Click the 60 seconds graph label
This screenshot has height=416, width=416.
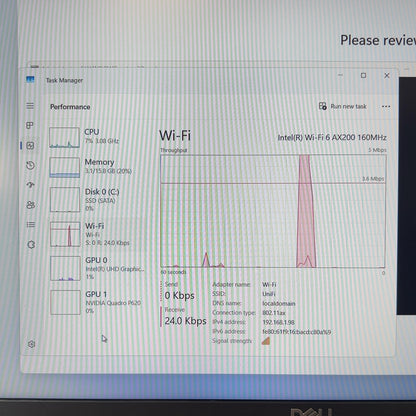click(x=174, y=272)
